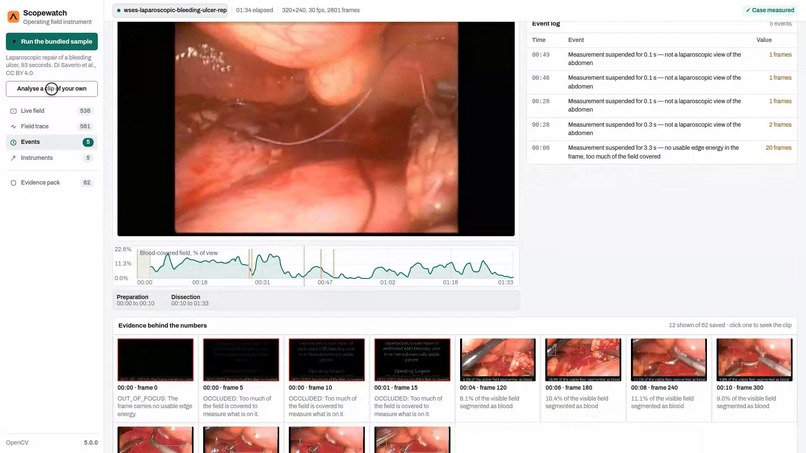Click the Live field count 538
This screenshot has height=453, width=806.
pos(85,111)
